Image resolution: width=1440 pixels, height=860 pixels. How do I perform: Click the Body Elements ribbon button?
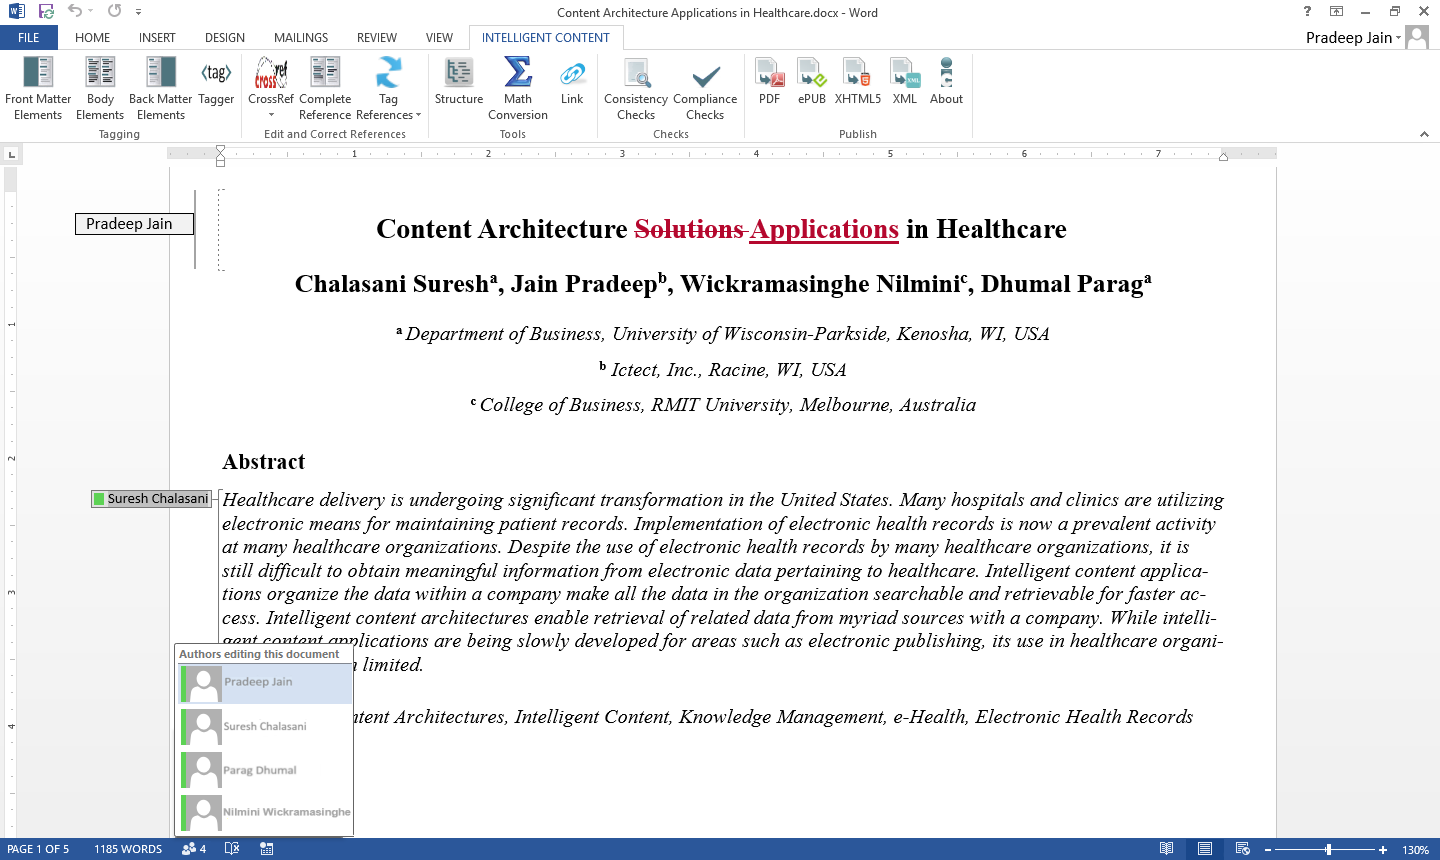click(x=100, y=88)
